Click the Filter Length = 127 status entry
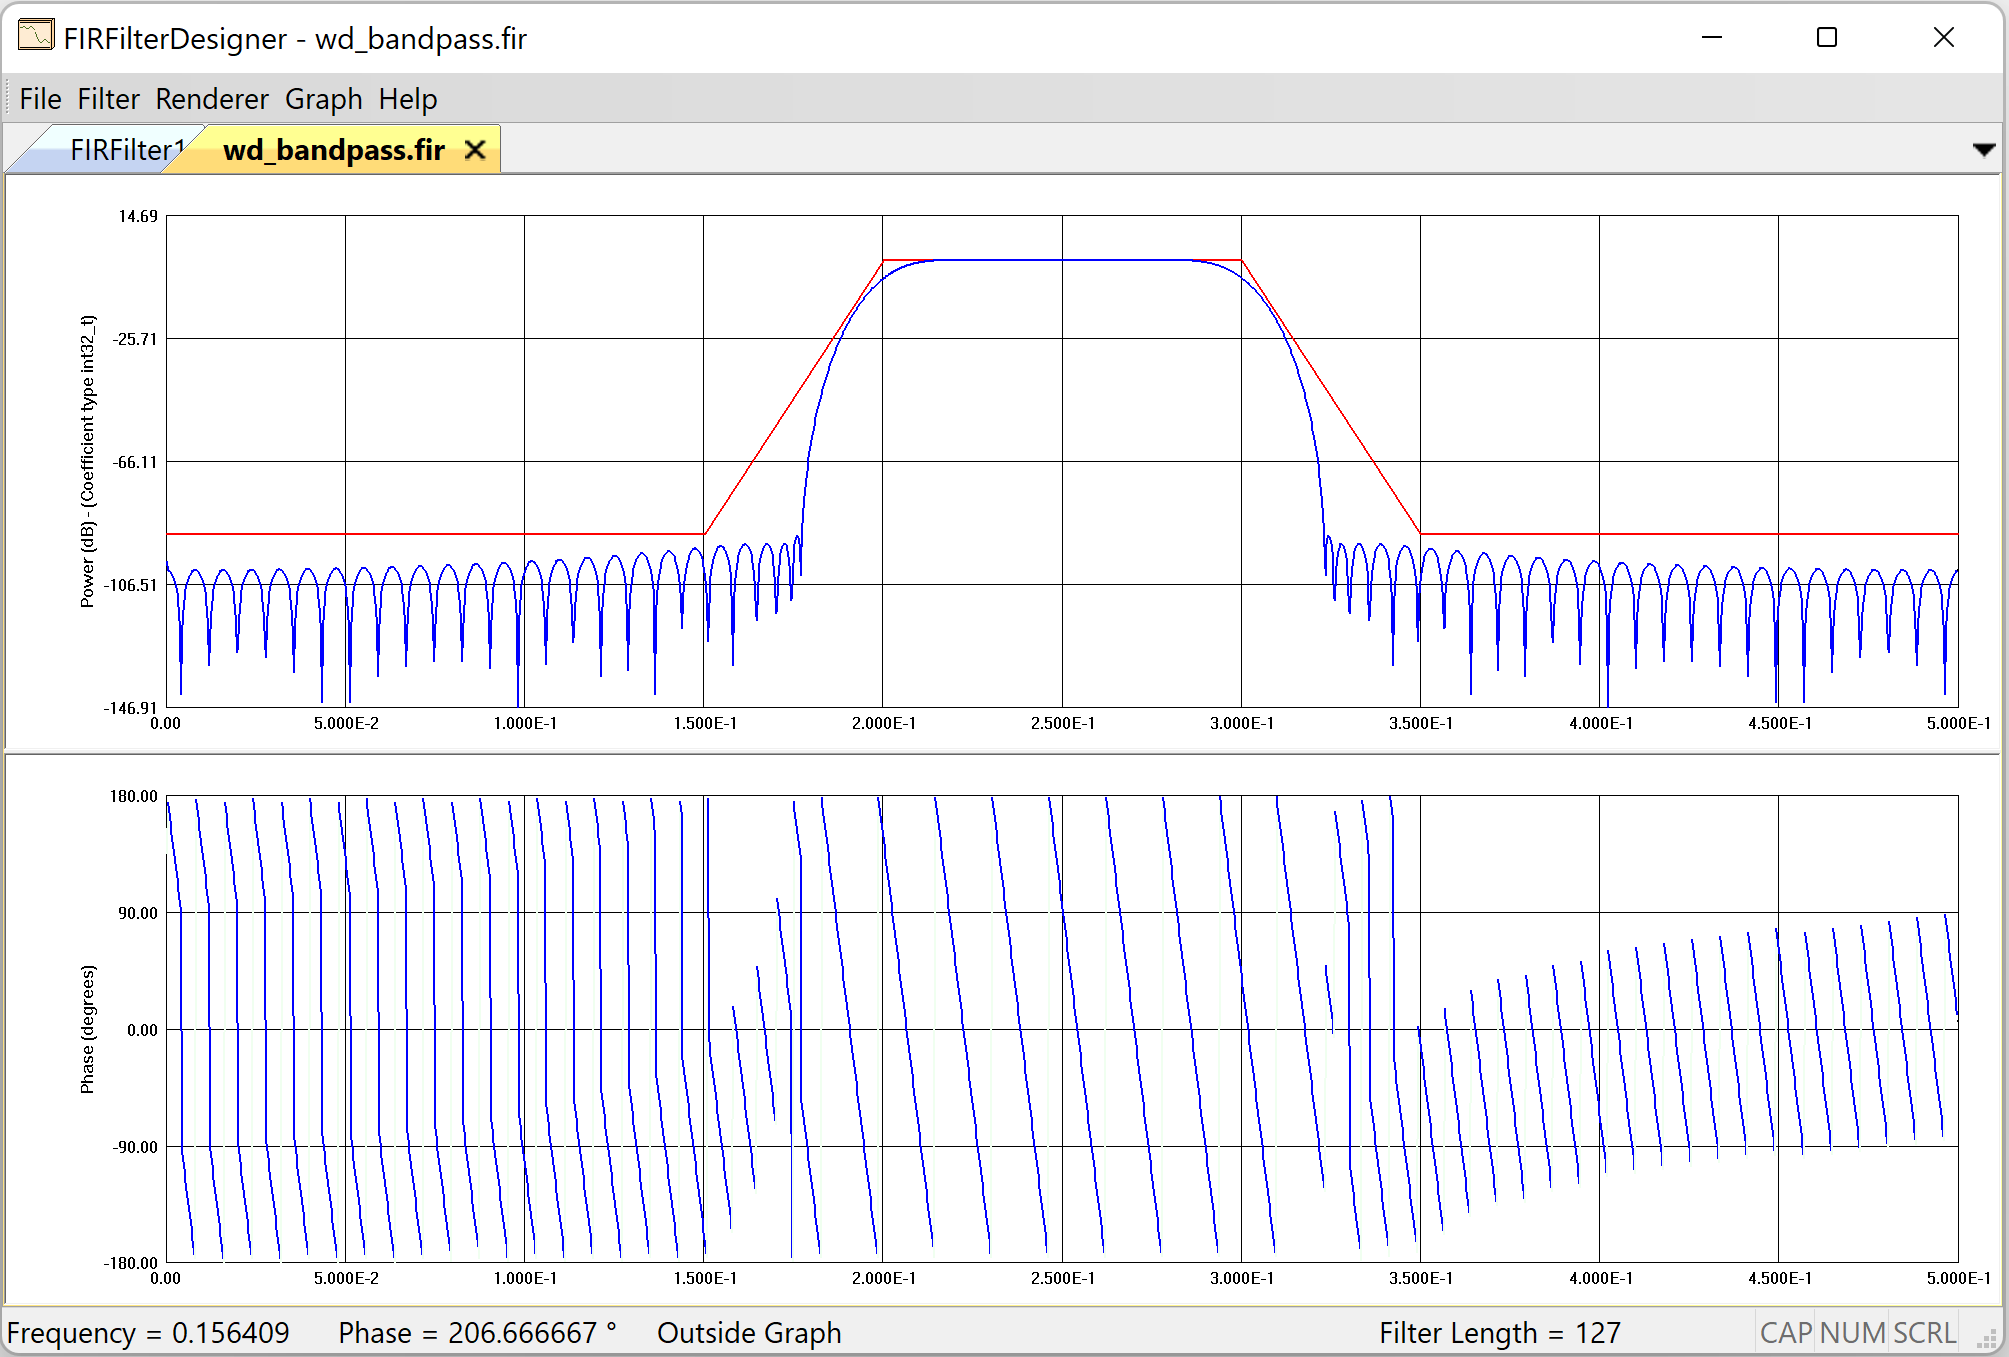This screenshot has width=2009, height=1357. coord(1499,1333)
